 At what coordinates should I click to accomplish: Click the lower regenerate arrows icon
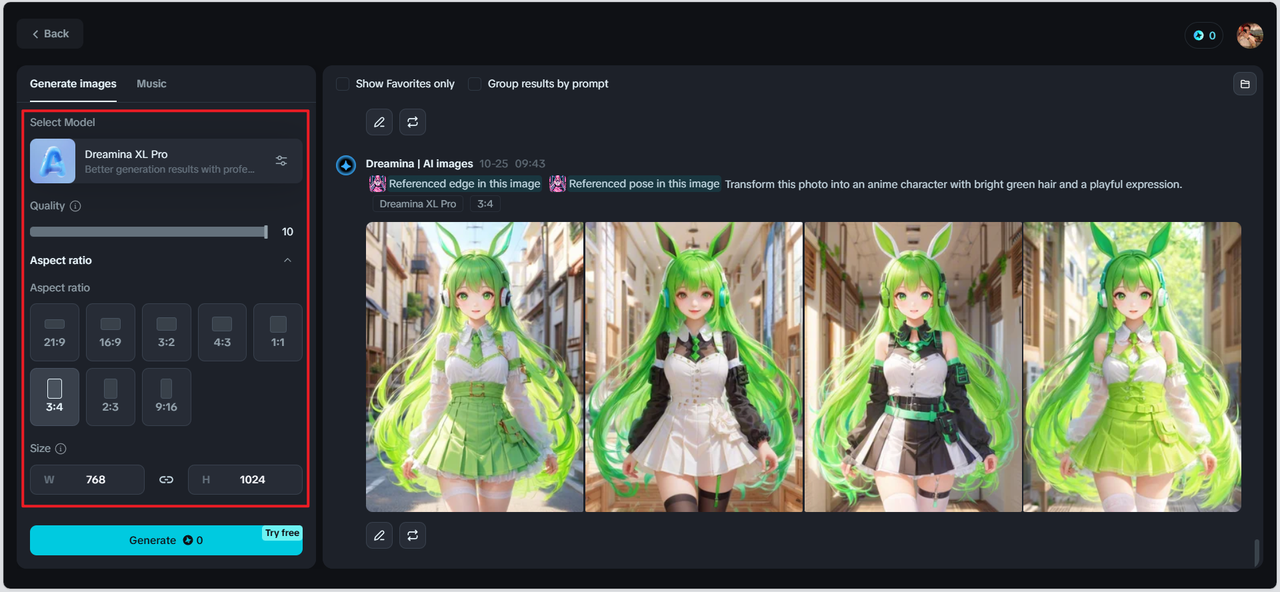click(413, 536)
